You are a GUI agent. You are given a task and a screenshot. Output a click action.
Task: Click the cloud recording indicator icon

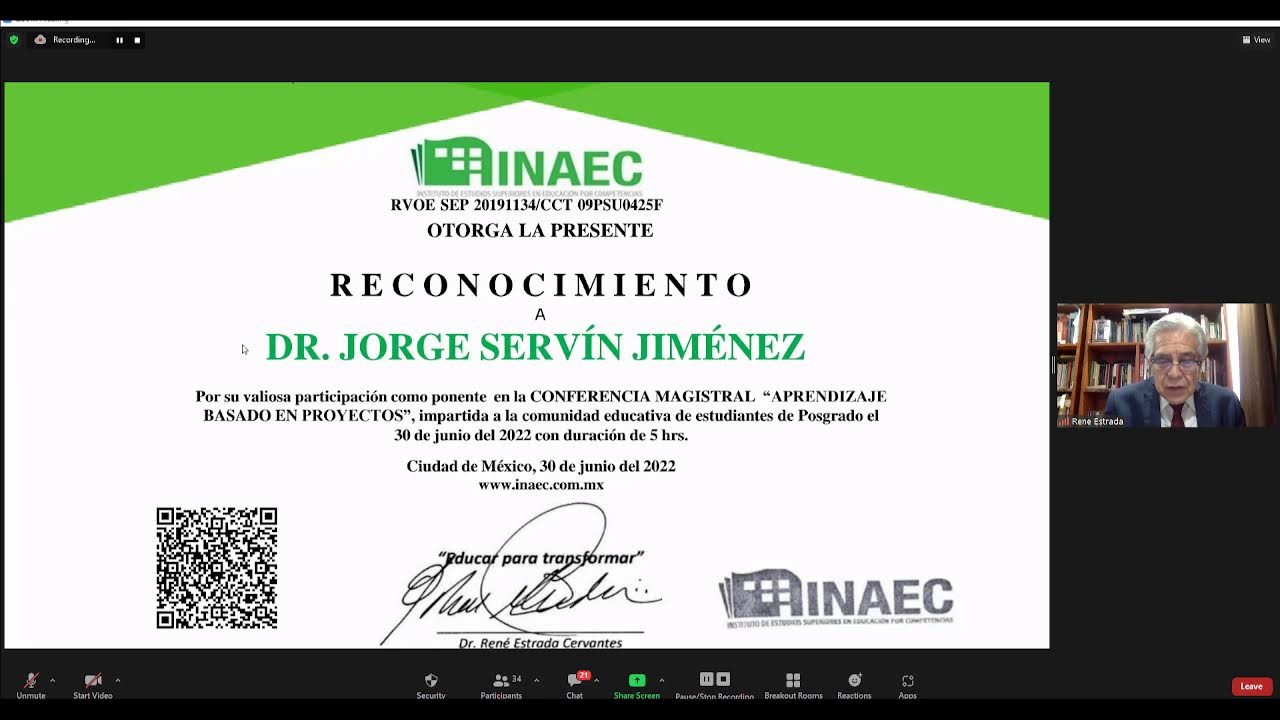(40, 40)
